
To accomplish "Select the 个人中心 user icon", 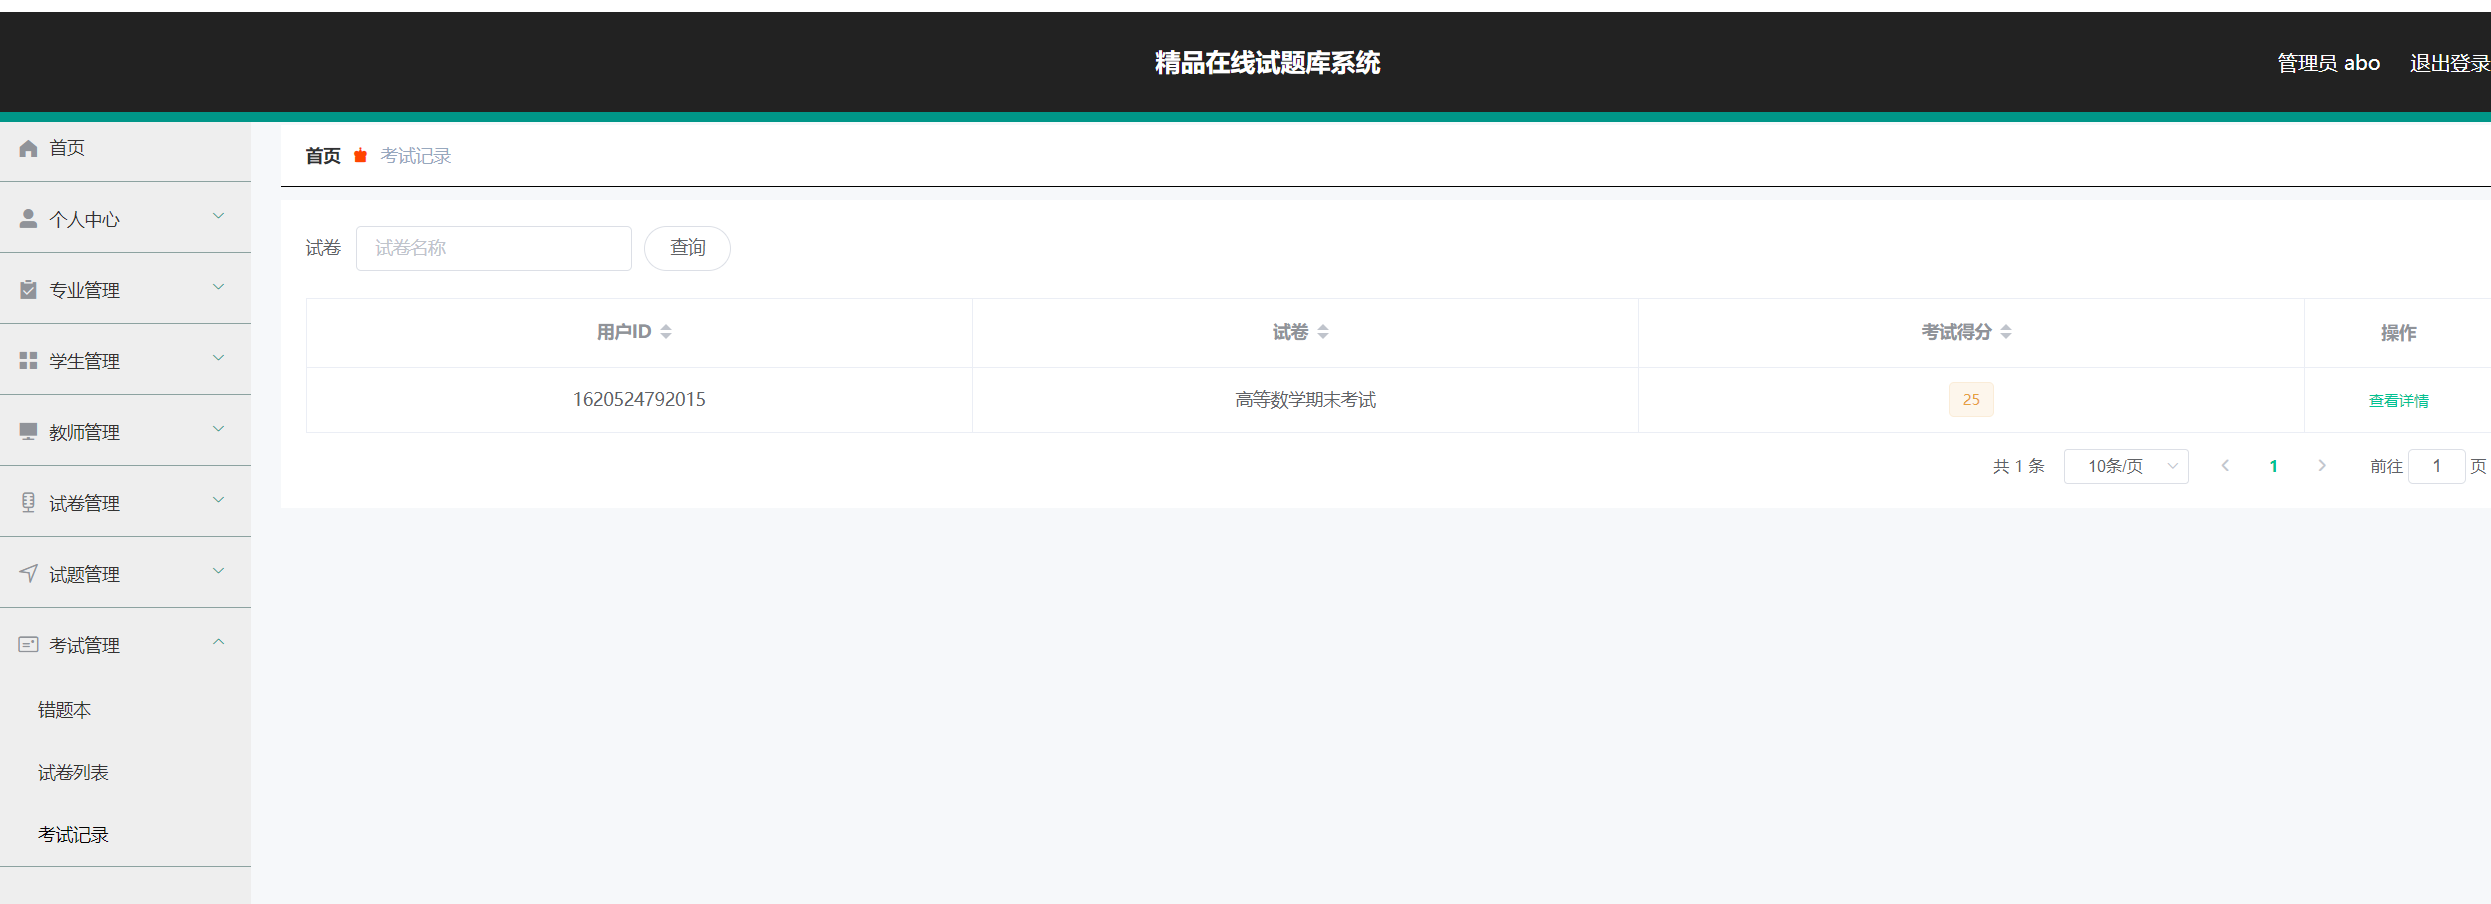I will 27,217.
